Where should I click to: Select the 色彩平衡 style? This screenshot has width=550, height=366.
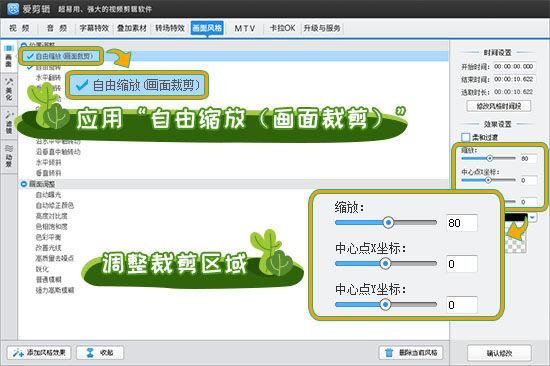pos(48,237)
